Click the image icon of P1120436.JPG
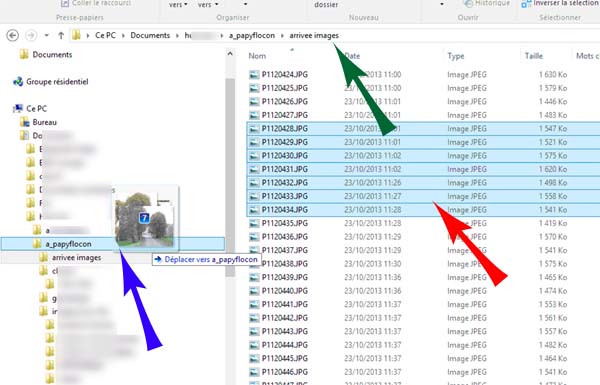 coord(254,237)
